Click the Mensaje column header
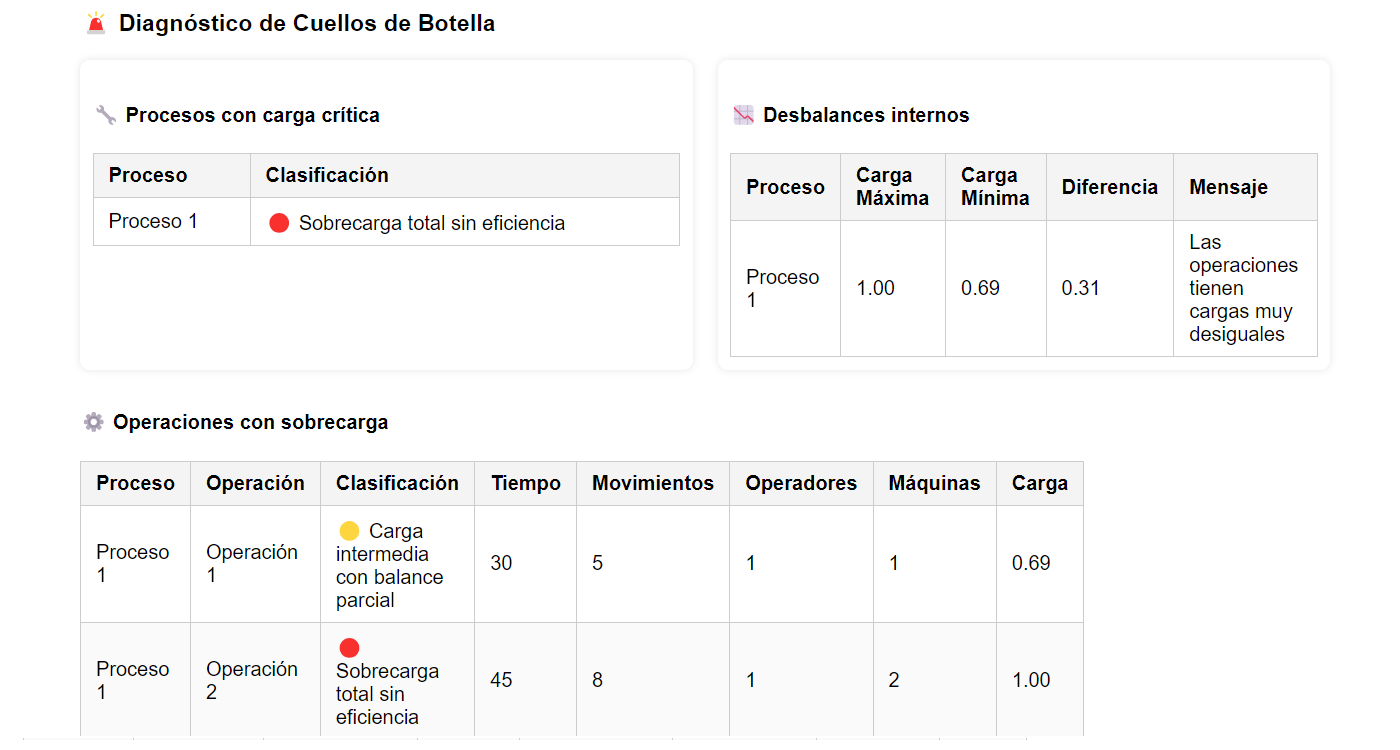Screen dimensions: 1400x750 1228,187
